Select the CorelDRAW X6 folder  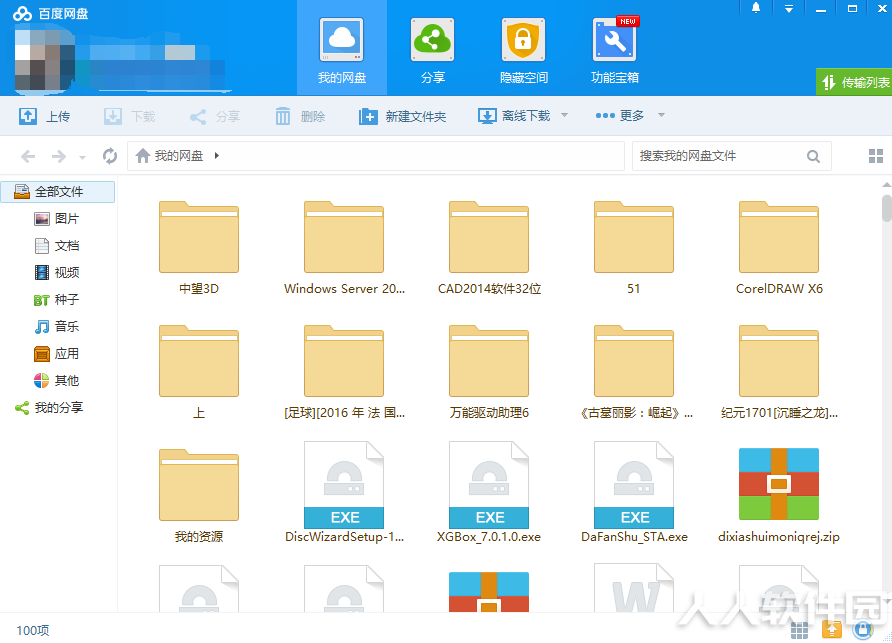click(x=779, y=248)
